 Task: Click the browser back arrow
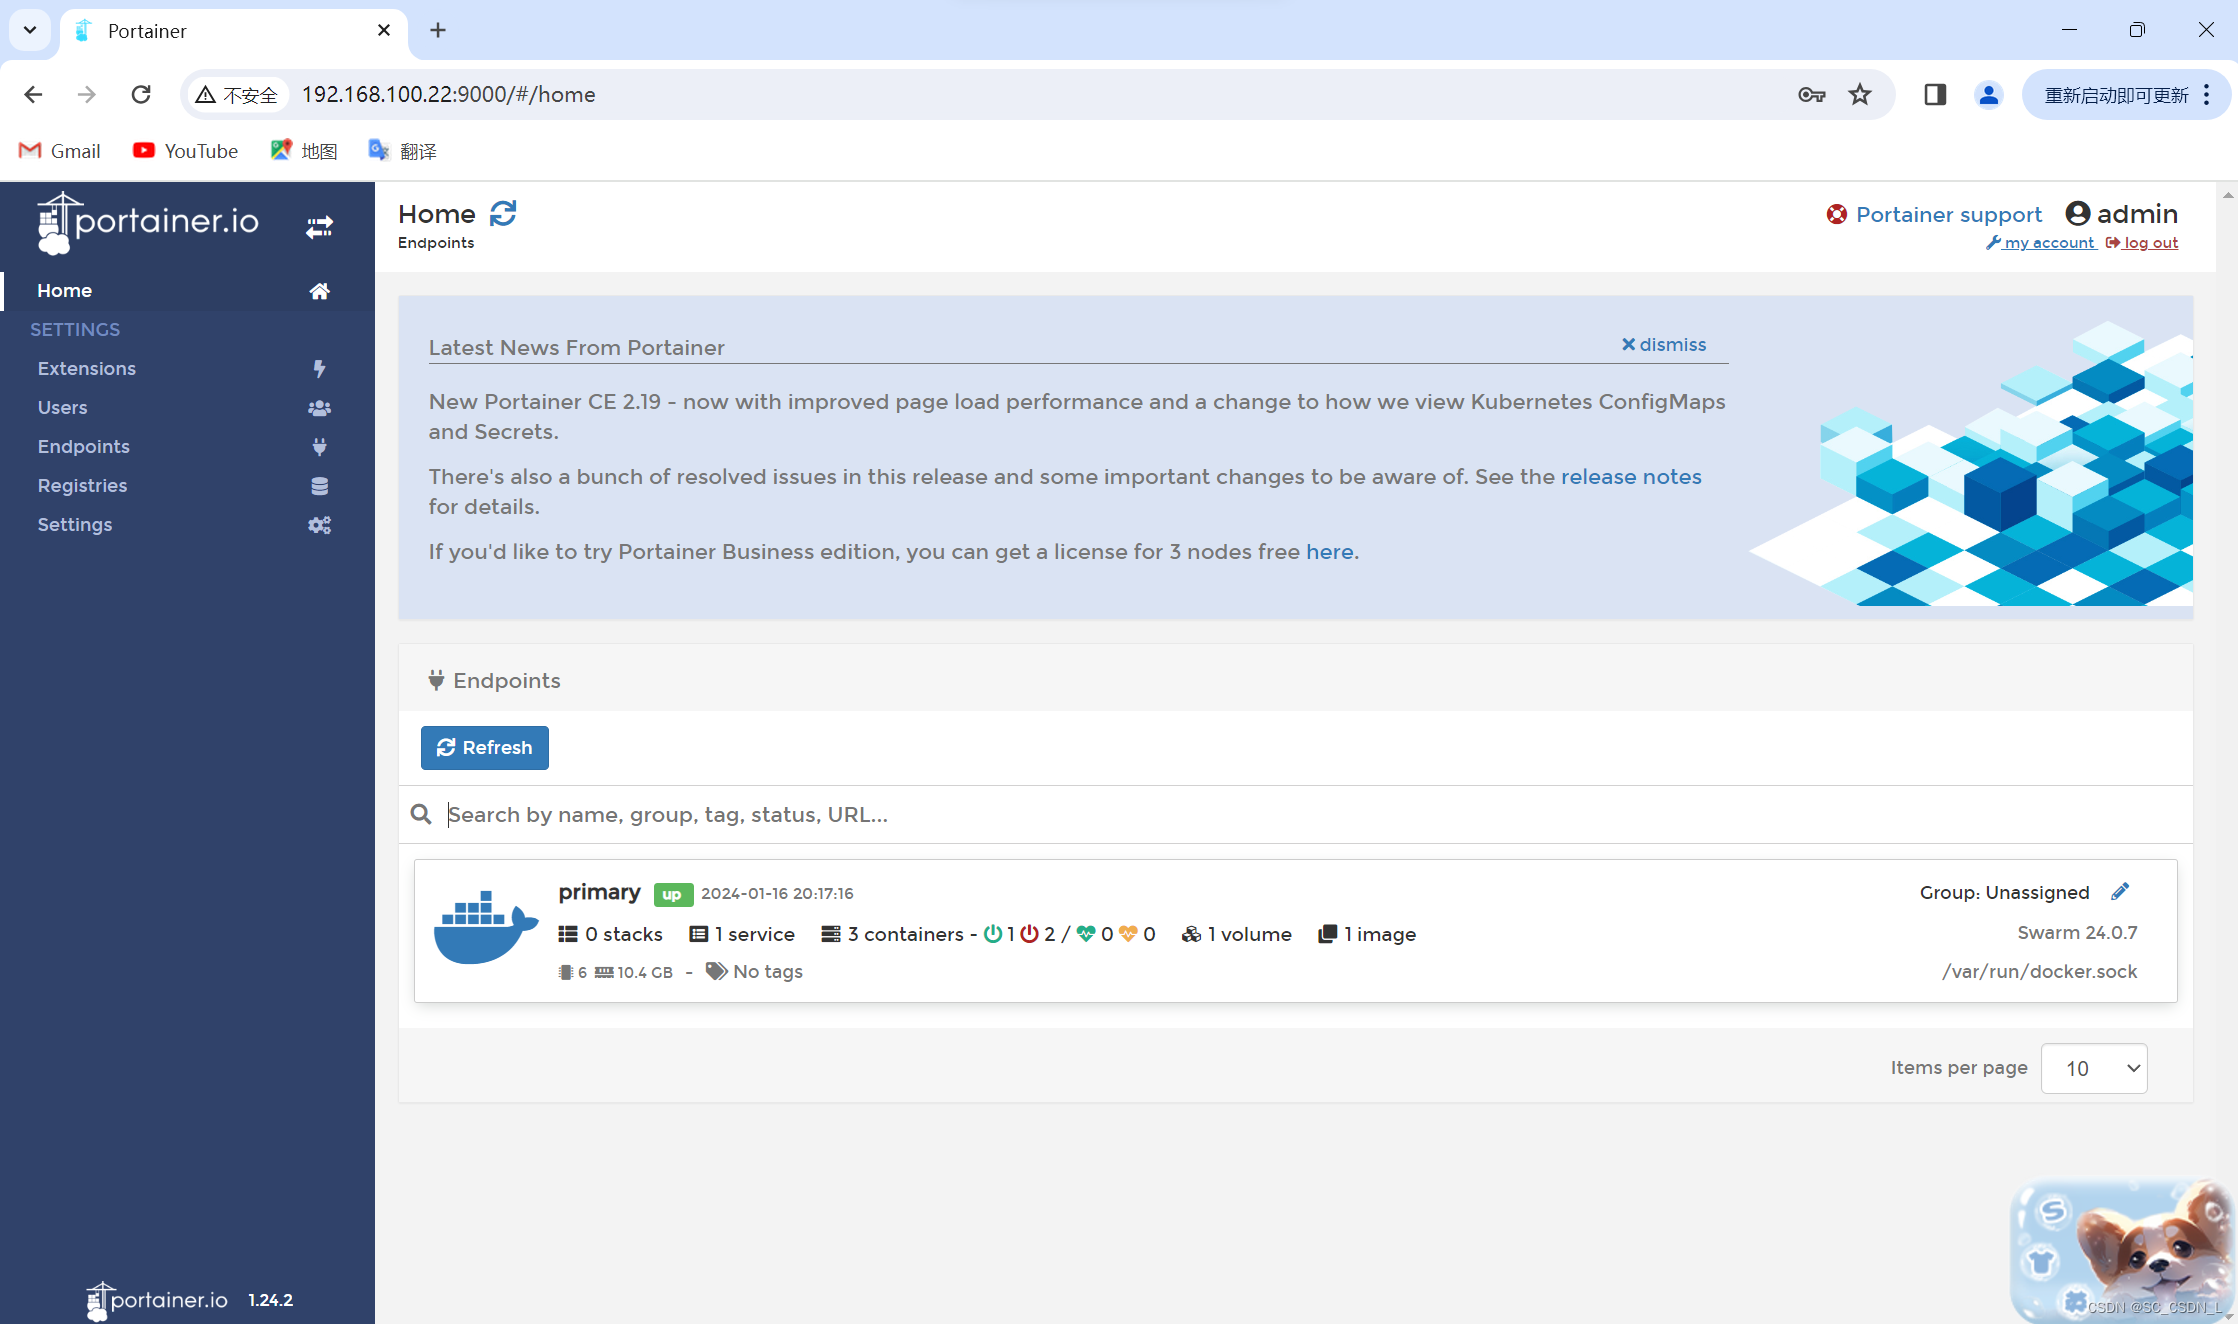coord(33,94)
